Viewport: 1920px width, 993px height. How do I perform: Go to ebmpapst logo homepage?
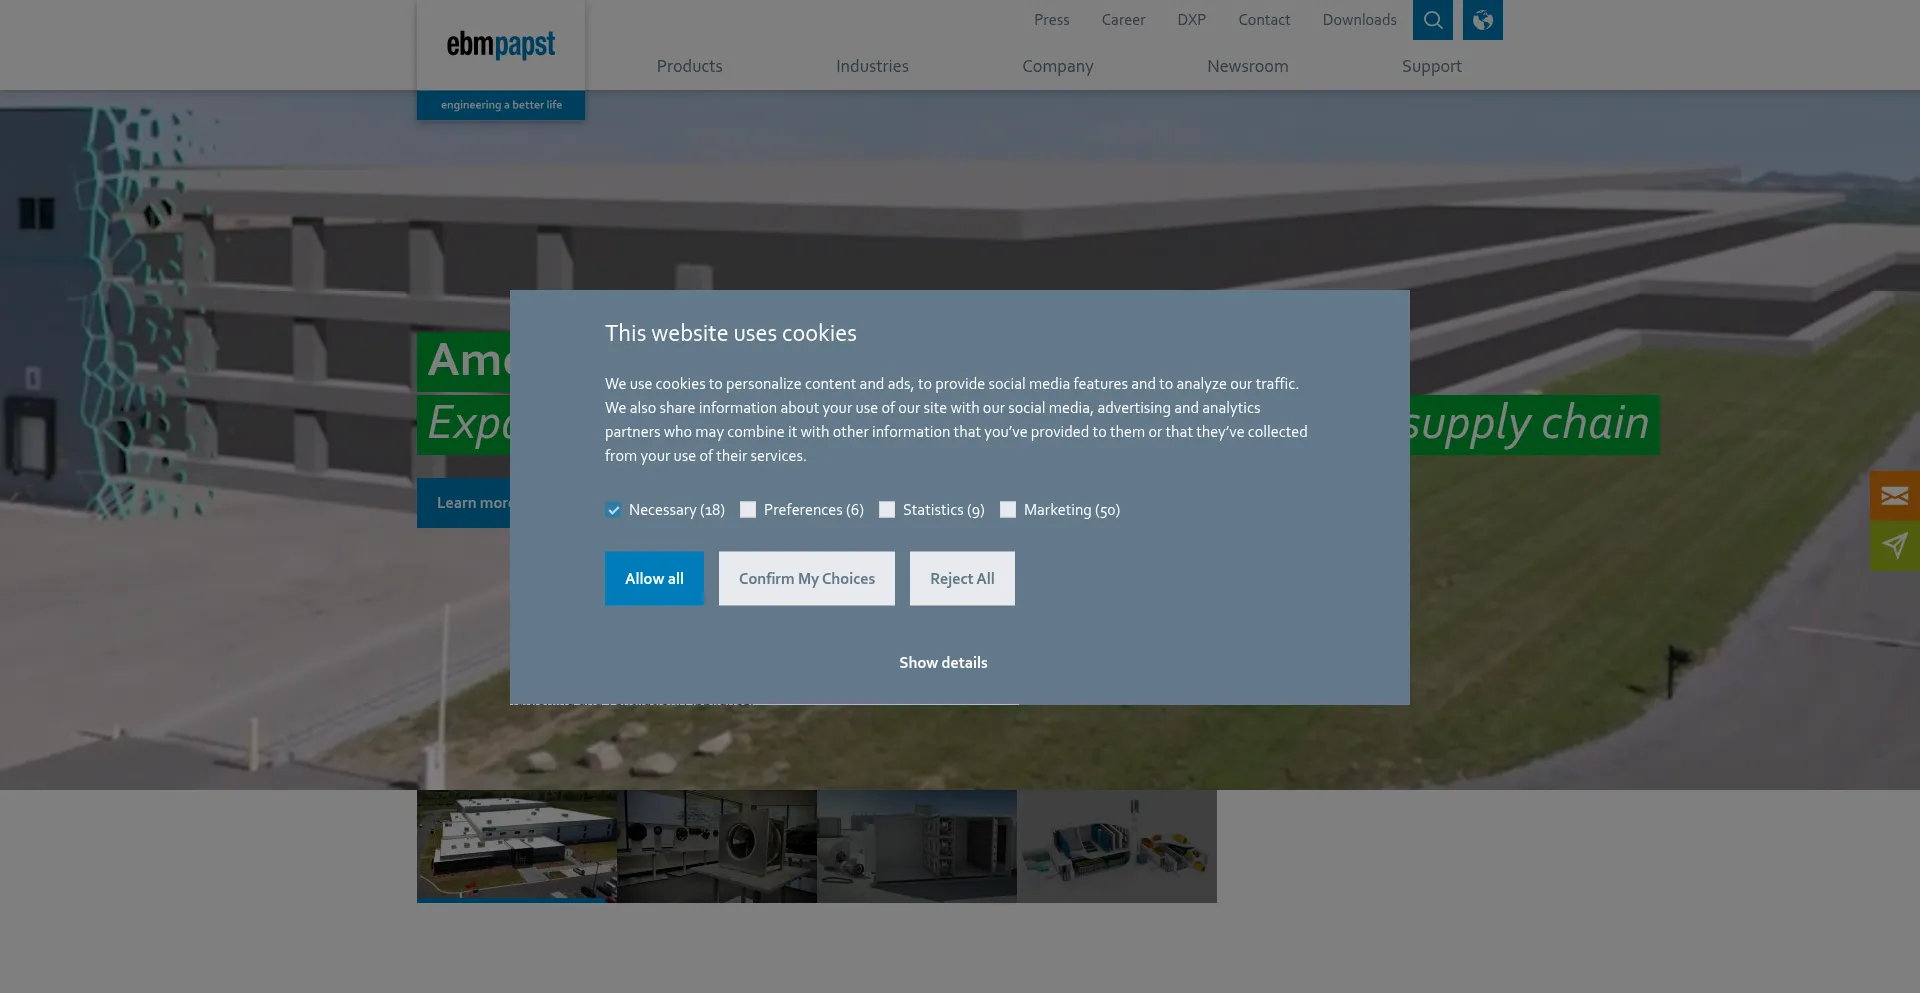click(501, 45)
